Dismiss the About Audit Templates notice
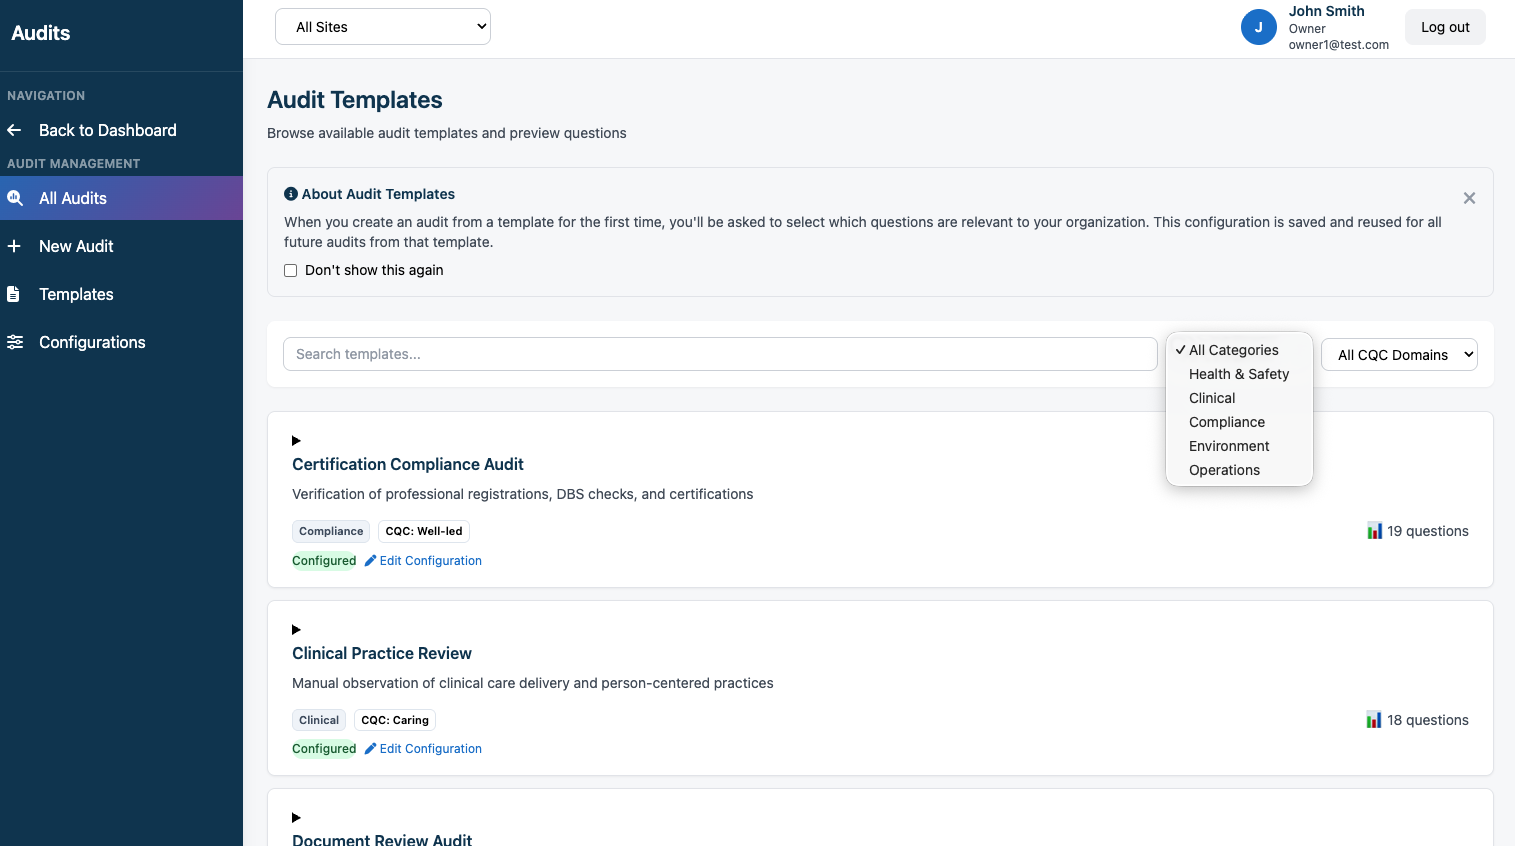The height and width of the screenshot is (846, 1515). point(1469,198)
